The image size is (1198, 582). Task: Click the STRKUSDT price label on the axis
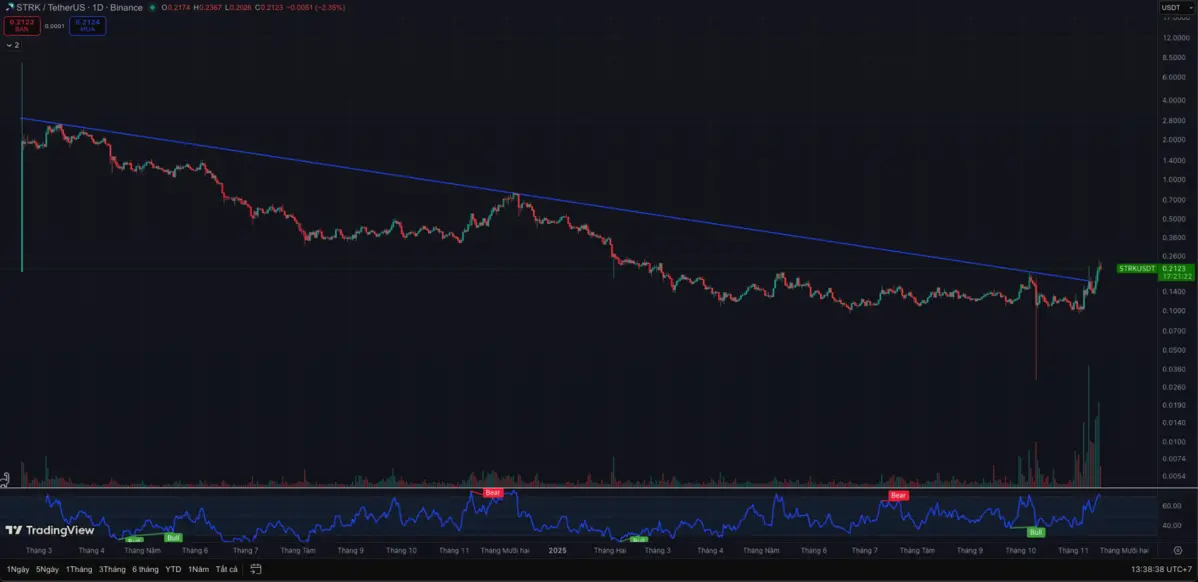point(1136,269)
